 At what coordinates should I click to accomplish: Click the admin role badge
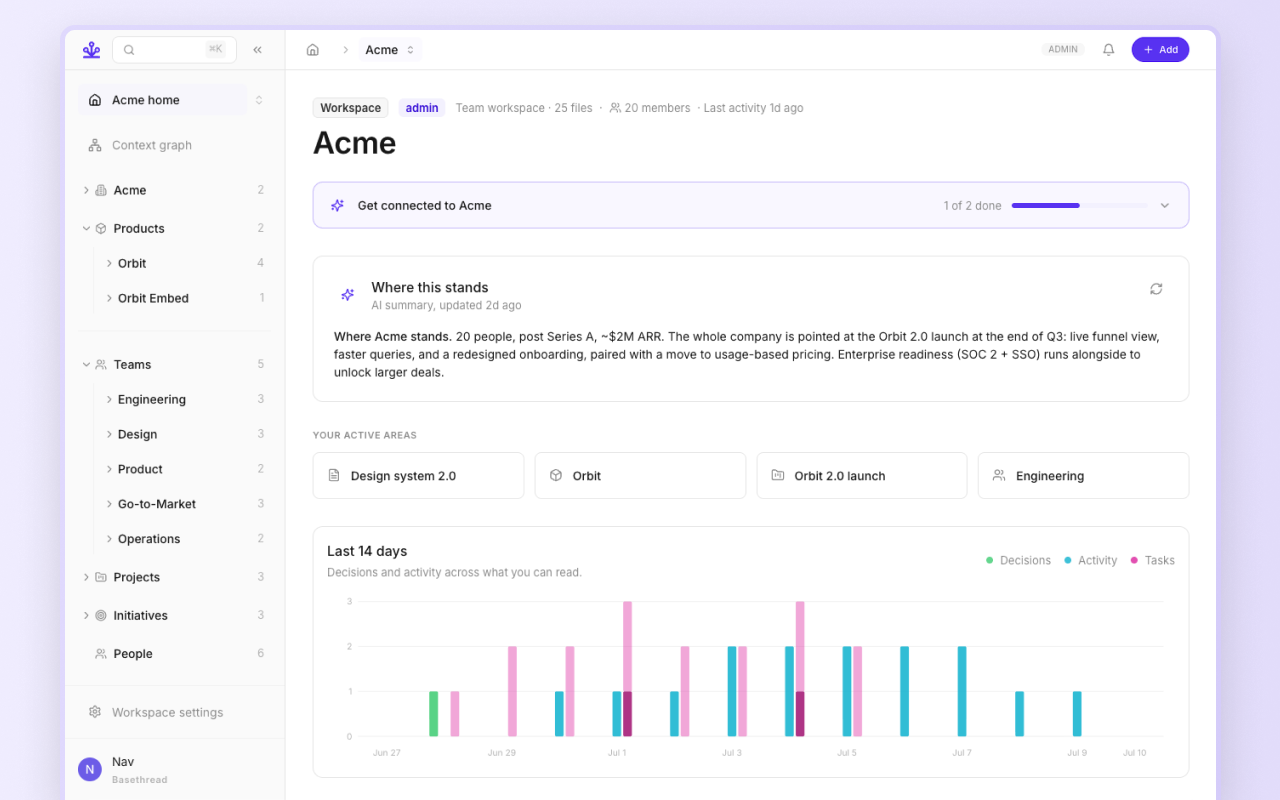coord(422,108)
